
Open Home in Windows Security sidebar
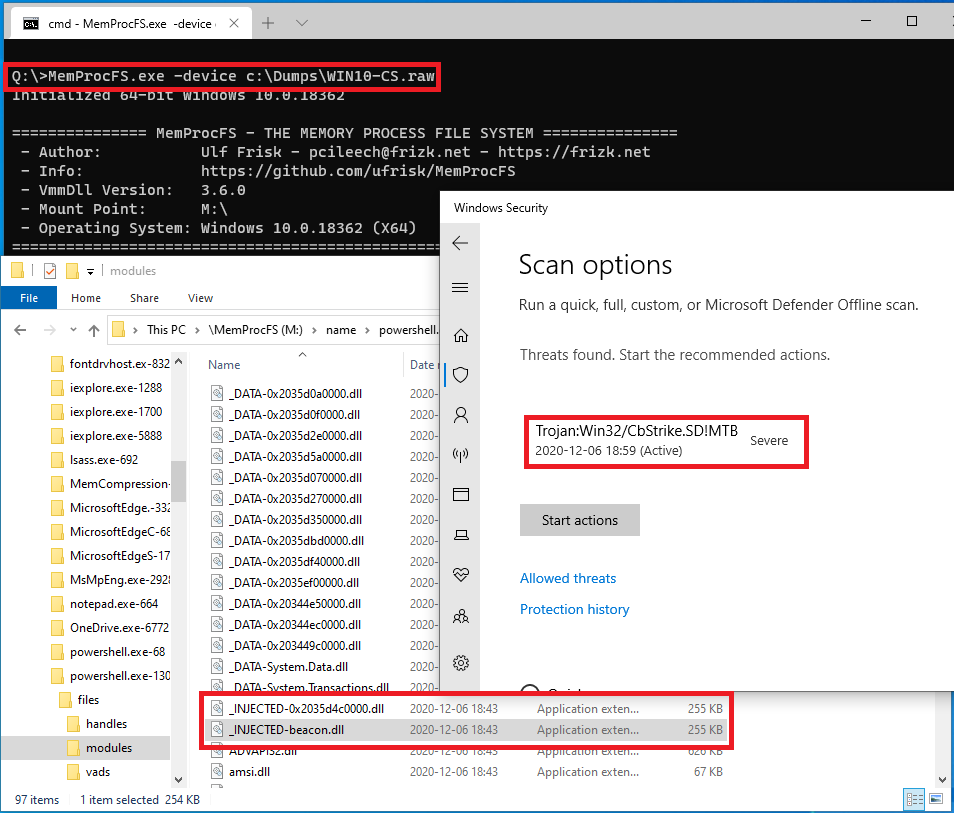pos(461,335)
